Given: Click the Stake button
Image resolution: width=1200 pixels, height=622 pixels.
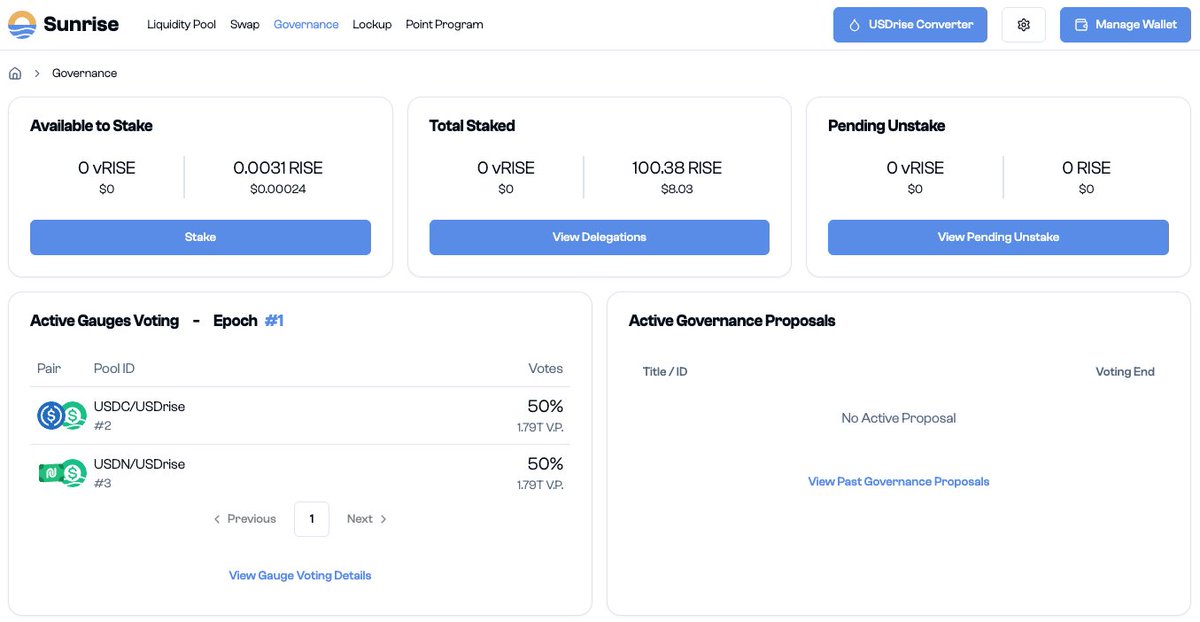Looking at the screenshot, I should tap(200, 237).
